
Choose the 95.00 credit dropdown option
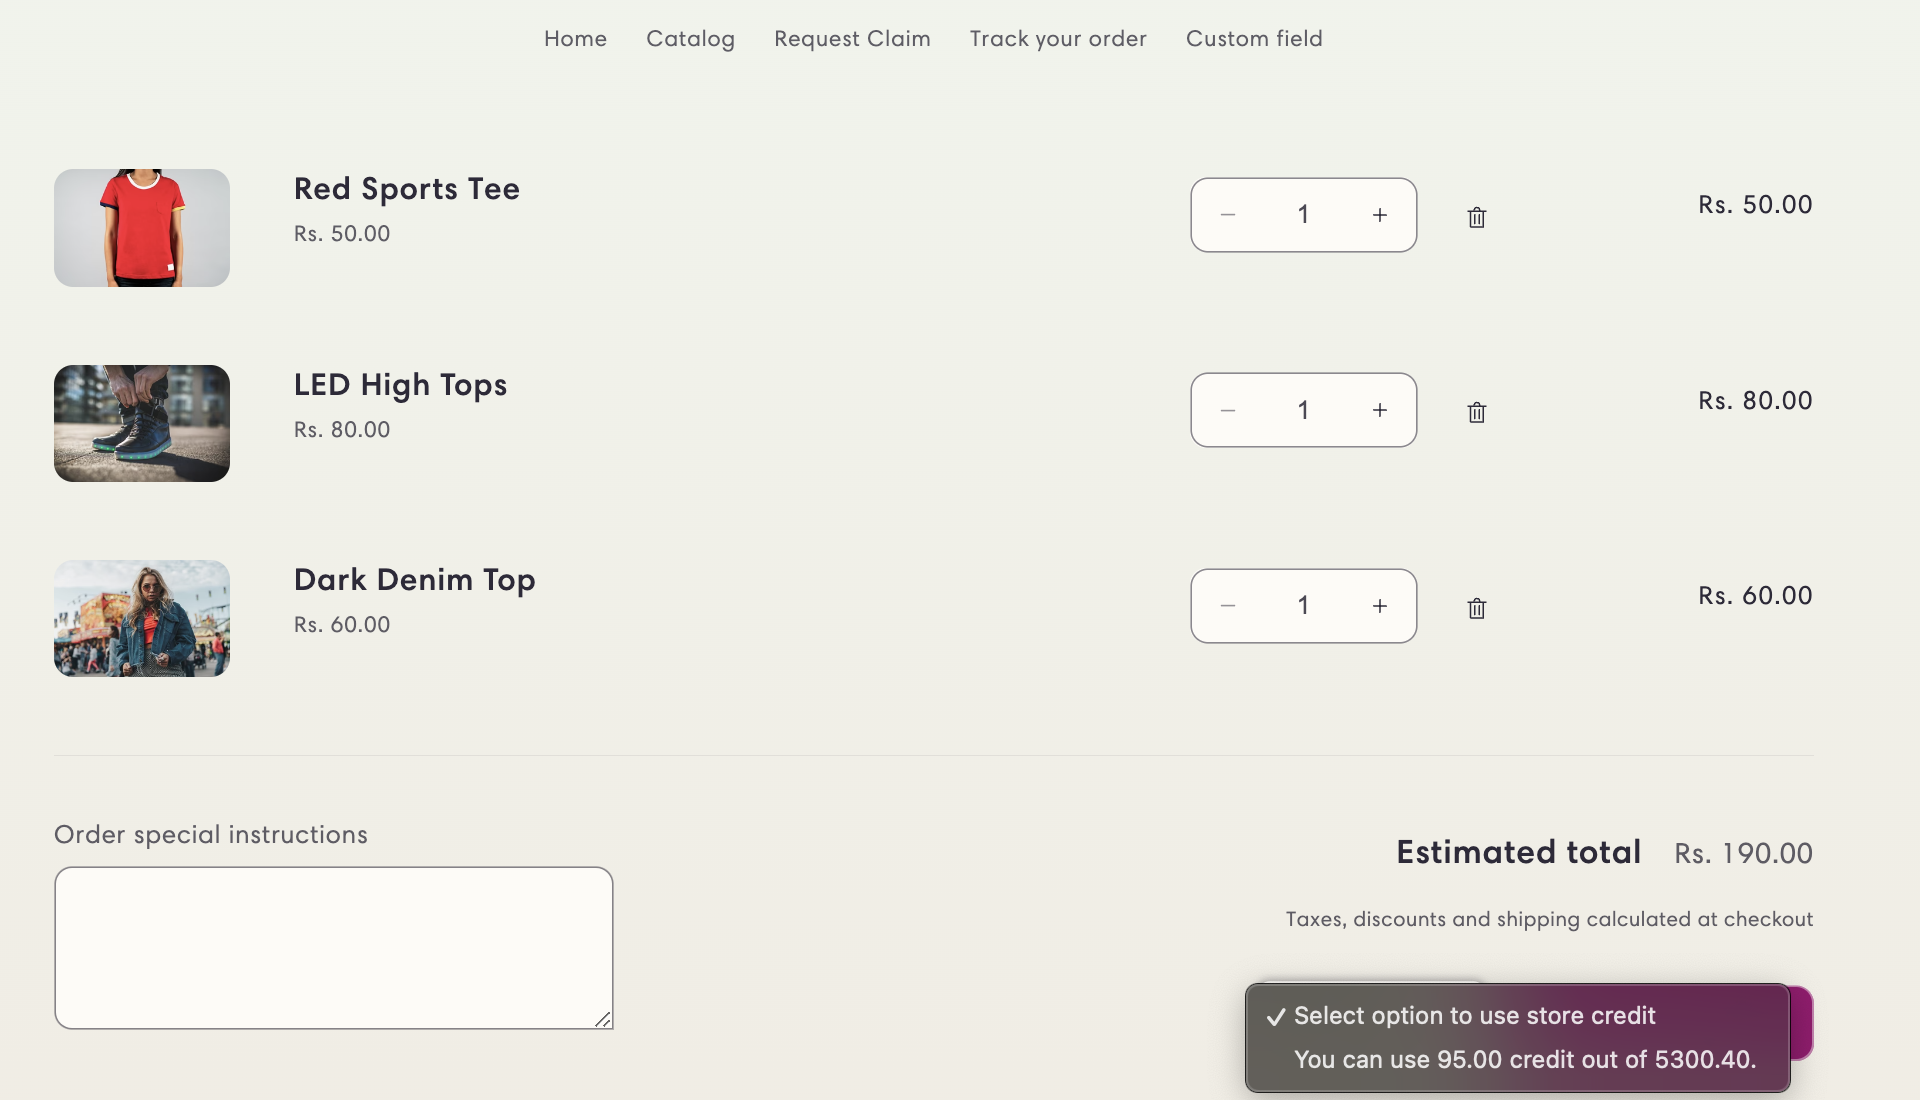point(1524,1060)
